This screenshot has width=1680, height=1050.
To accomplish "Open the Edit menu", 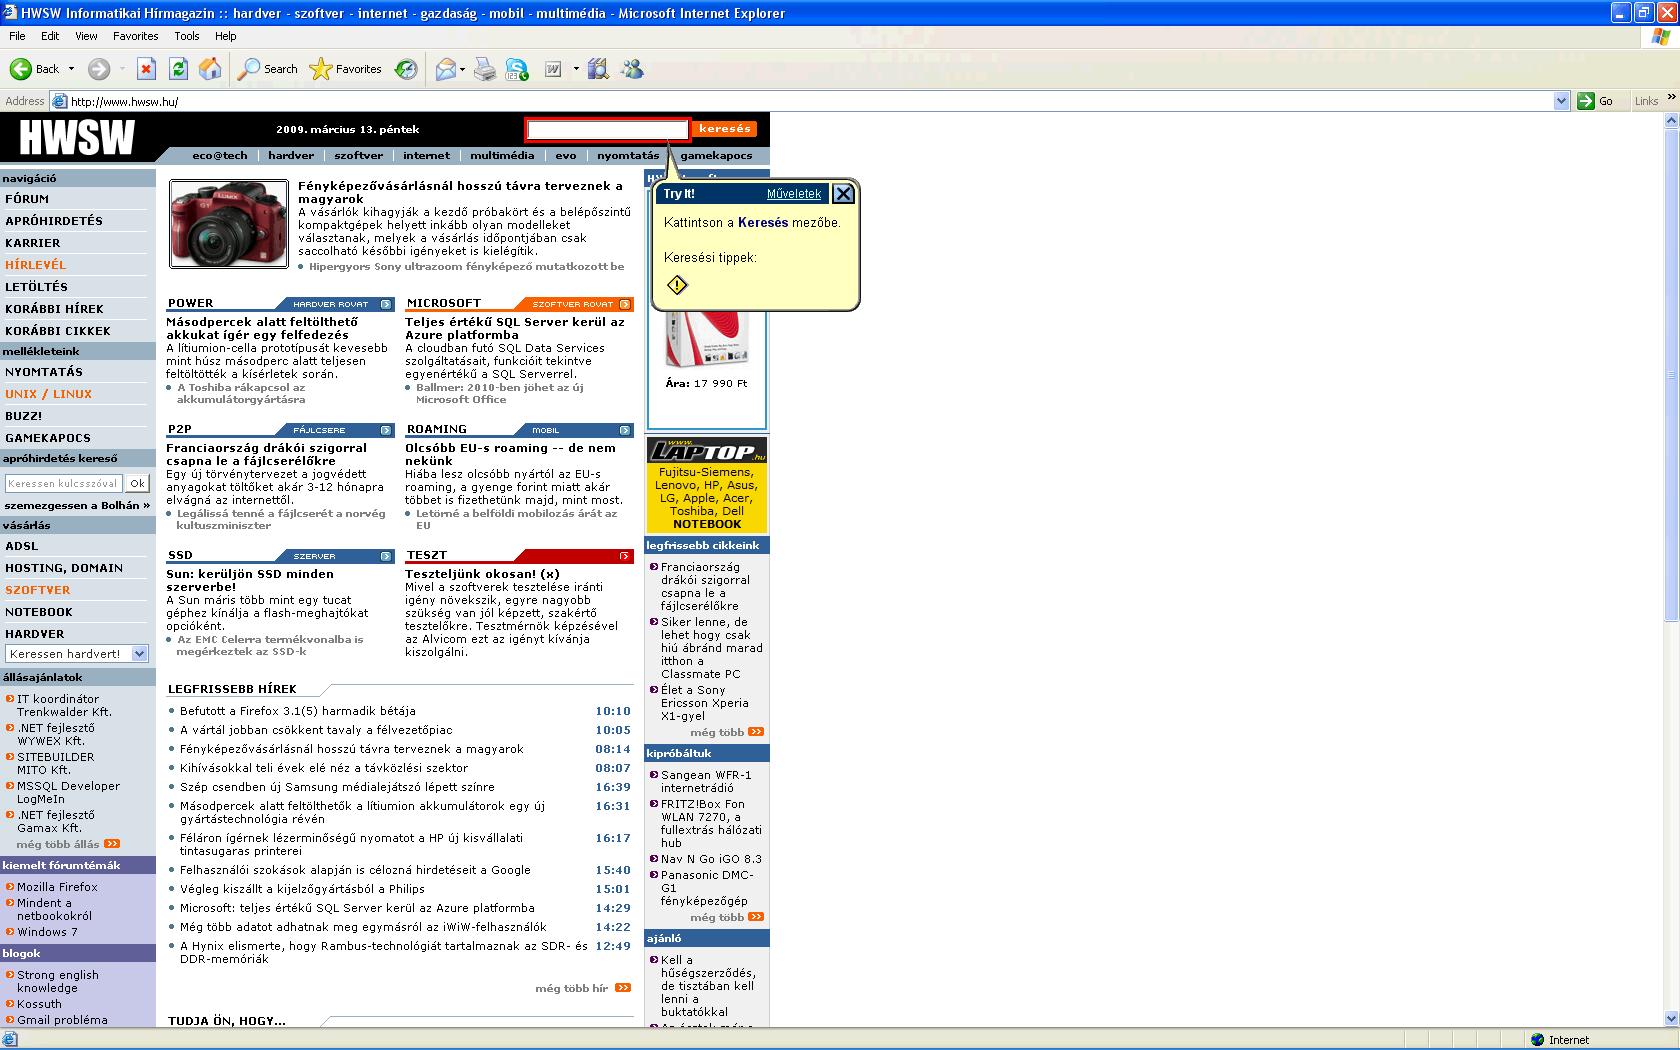I will pos(50,36).
